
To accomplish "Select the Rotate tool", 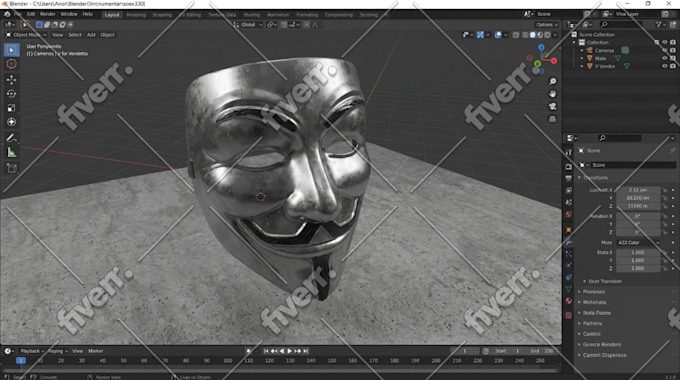I will pos(12,94).
